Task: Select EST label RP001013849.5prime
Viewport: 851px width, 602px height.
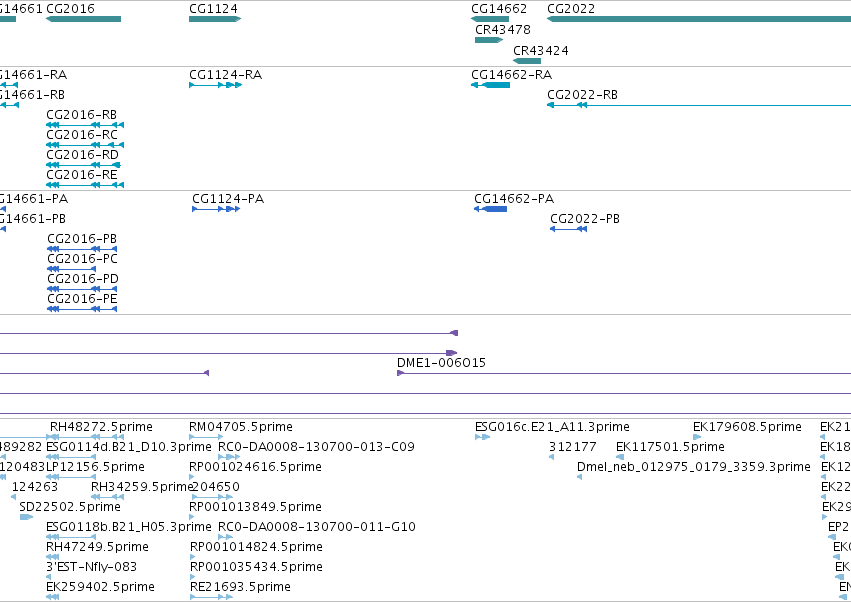Action: pos(256,507)
